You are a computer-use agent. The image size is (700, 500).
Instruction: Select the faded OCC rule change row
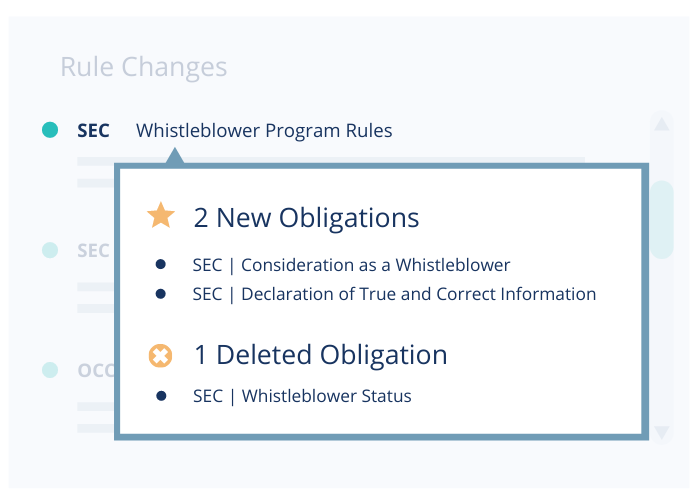coord(96,370)
